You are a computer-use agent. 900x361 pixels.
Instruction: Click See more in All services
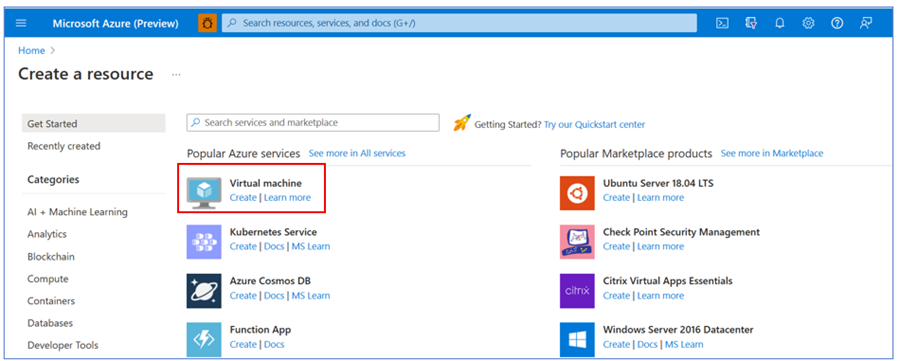coord(357,153)
